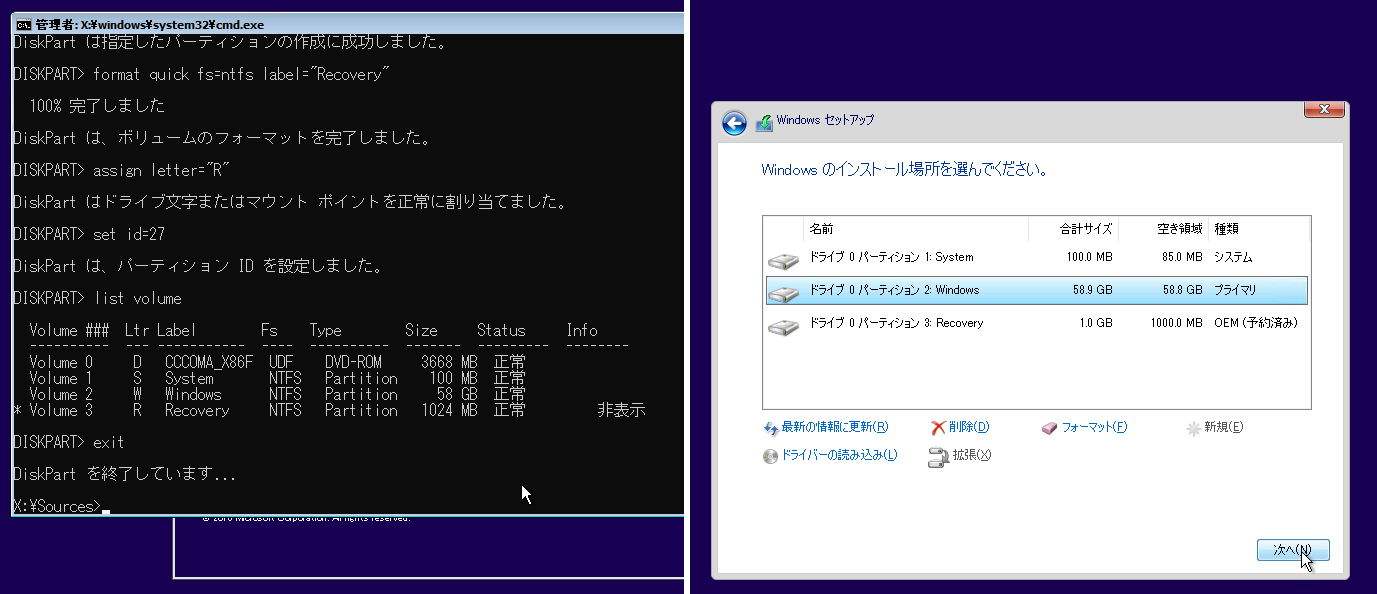Sort by the 種類 column header
Viewport: 1377px width, 594px height.
coord(1259,229)
